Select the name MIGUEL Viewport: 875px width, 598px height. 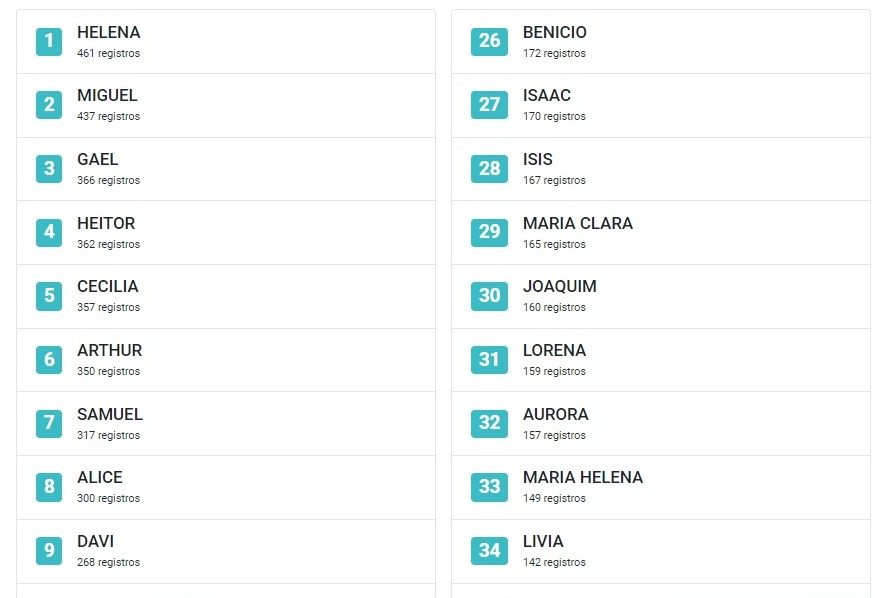pyautogui.click(x=107, y=95)
